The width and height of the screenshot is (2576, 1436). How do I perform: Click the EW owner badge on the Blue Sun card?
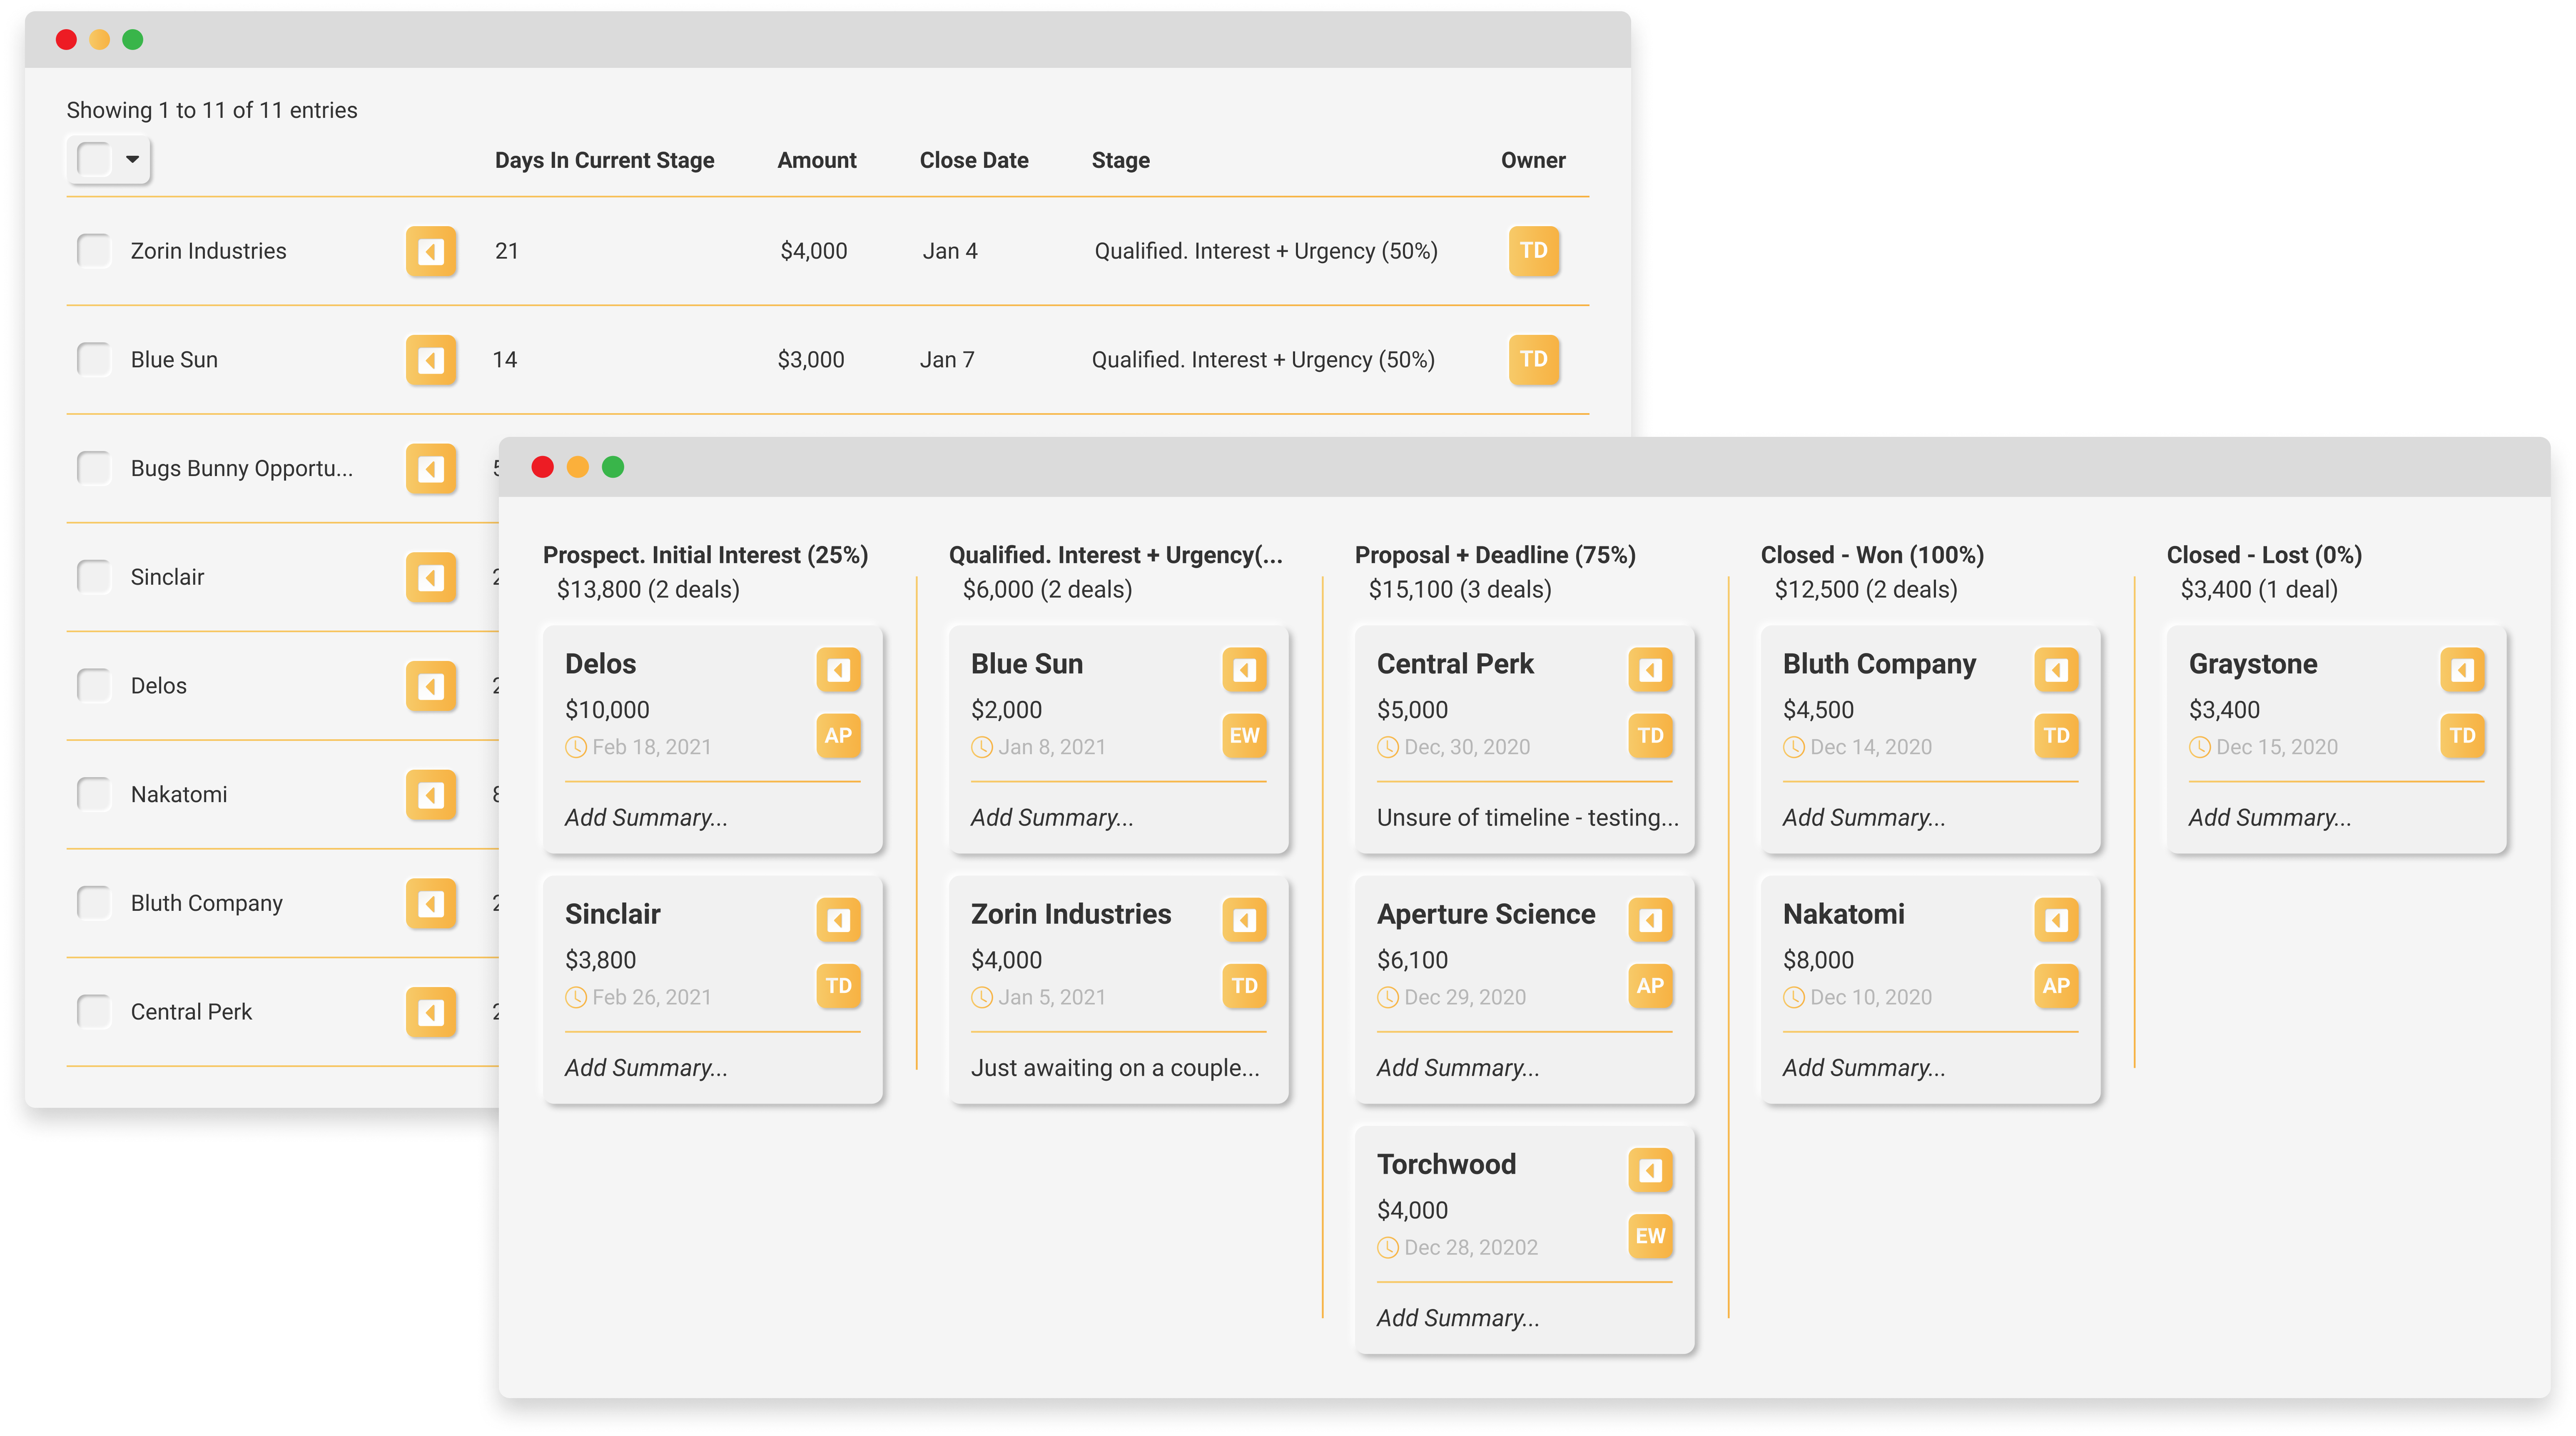pos(1245,736)
